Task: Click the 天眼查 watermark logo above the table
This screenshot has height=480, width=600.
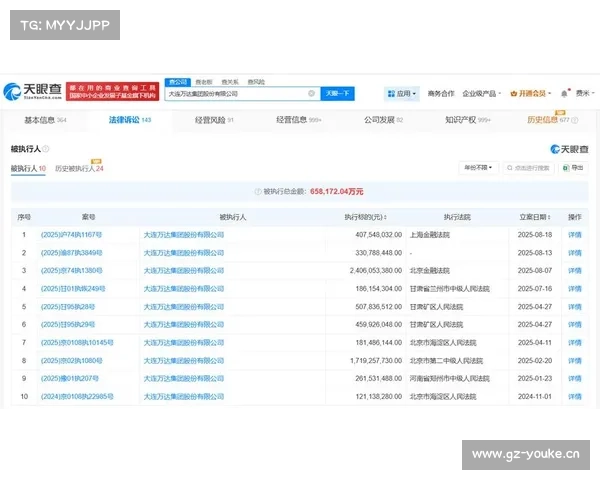Action: pos(569,148)
